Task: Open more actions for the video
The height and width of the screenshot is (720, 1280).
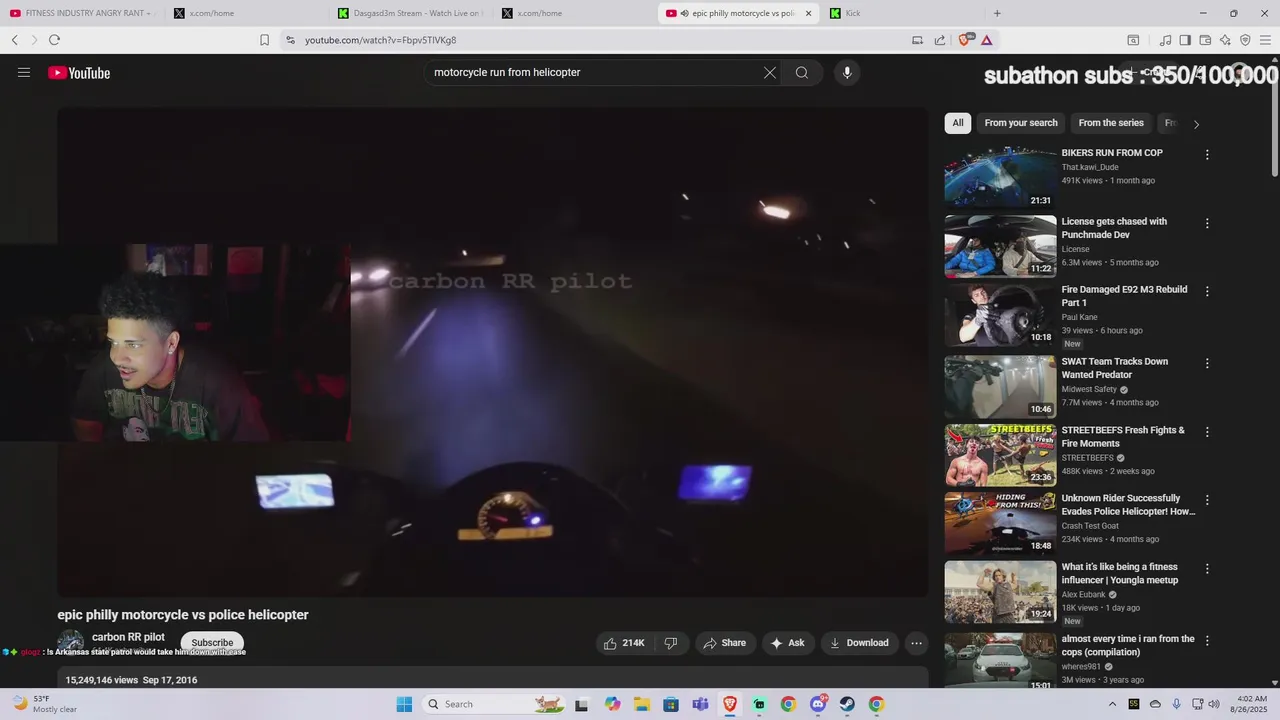Action: click(916, 643)
